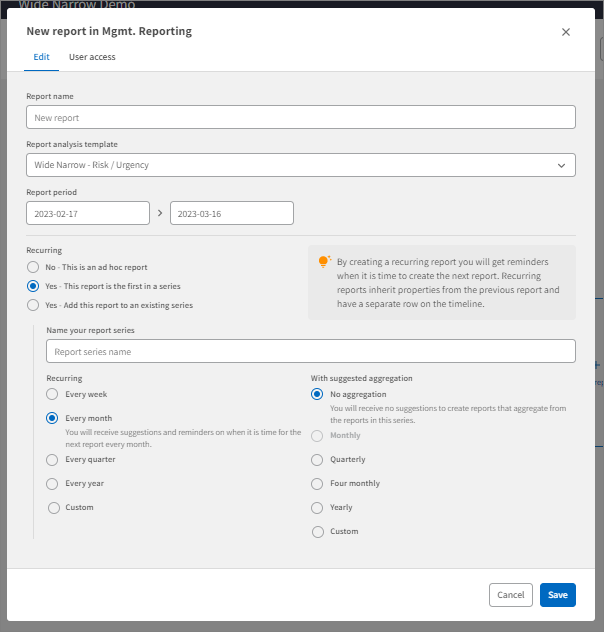Click the lightbulb hint icon
The image size is (604, 632).
click(324, 261)
